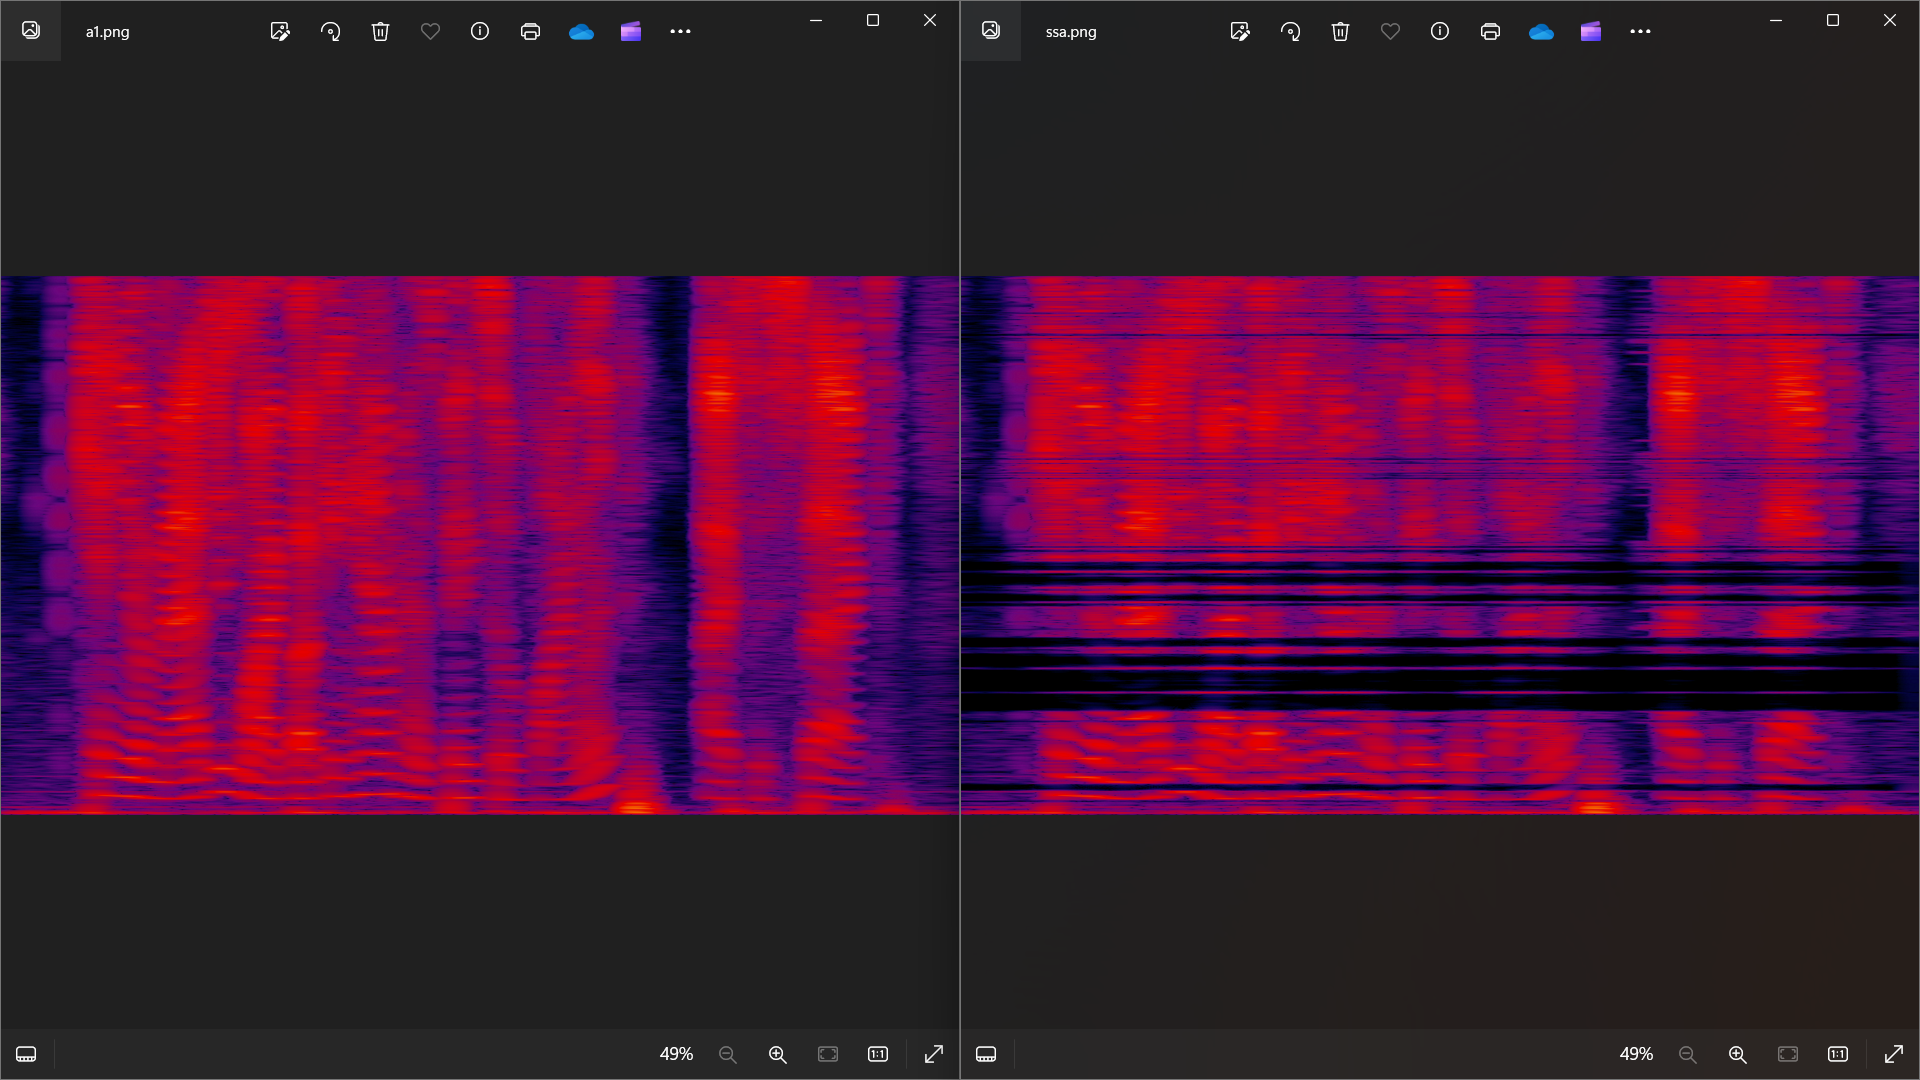Open Edit image tool in ssa.png window
The width and height of the screenshot is (1920, 1080).
pyautogui.click(x=1240, y=31)
